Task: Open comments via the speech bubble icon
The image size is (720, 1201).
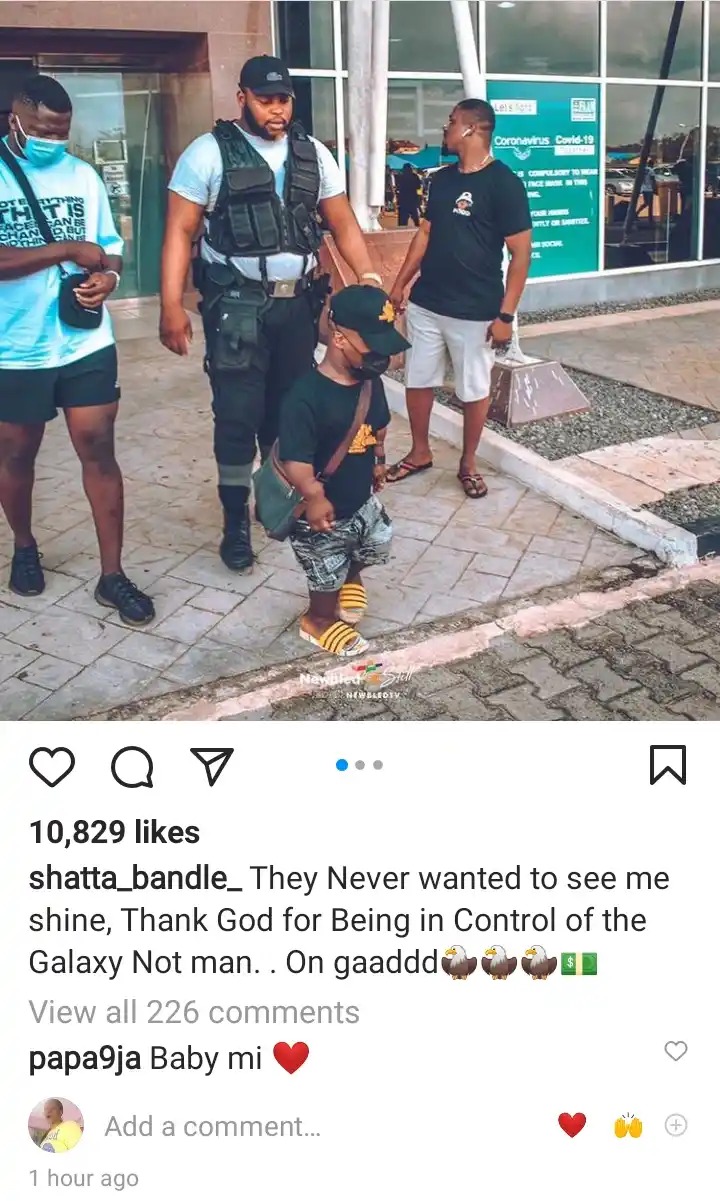Action: click(132, 767)
